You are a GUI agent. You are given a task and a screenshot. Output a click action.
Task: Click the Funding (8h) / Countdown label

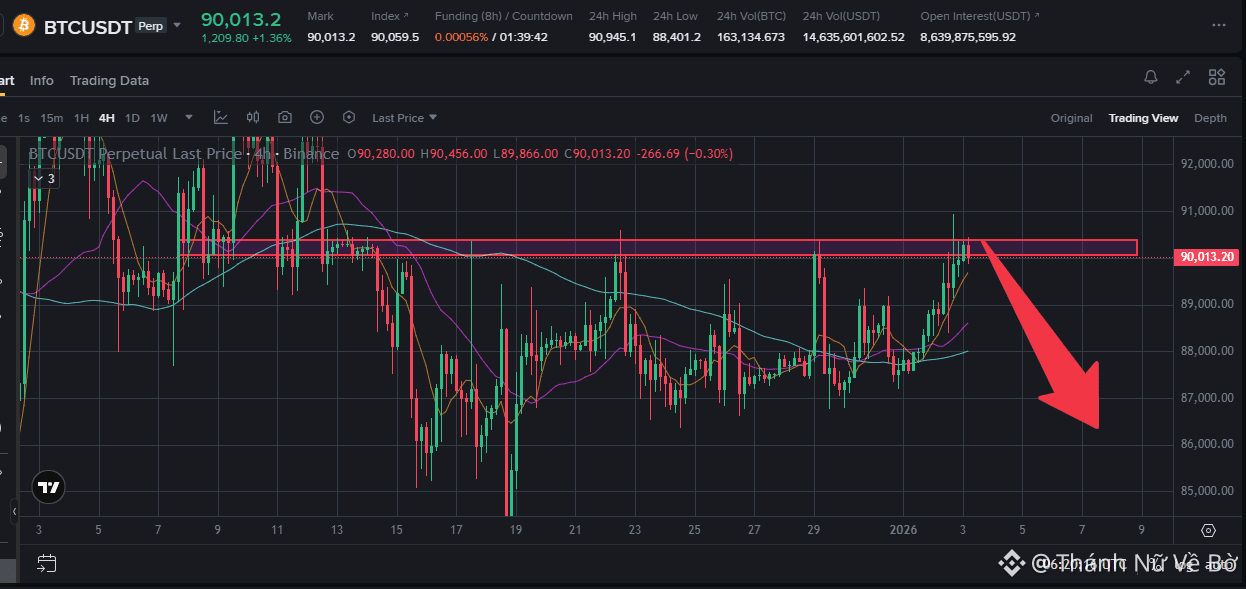[504, 16]
